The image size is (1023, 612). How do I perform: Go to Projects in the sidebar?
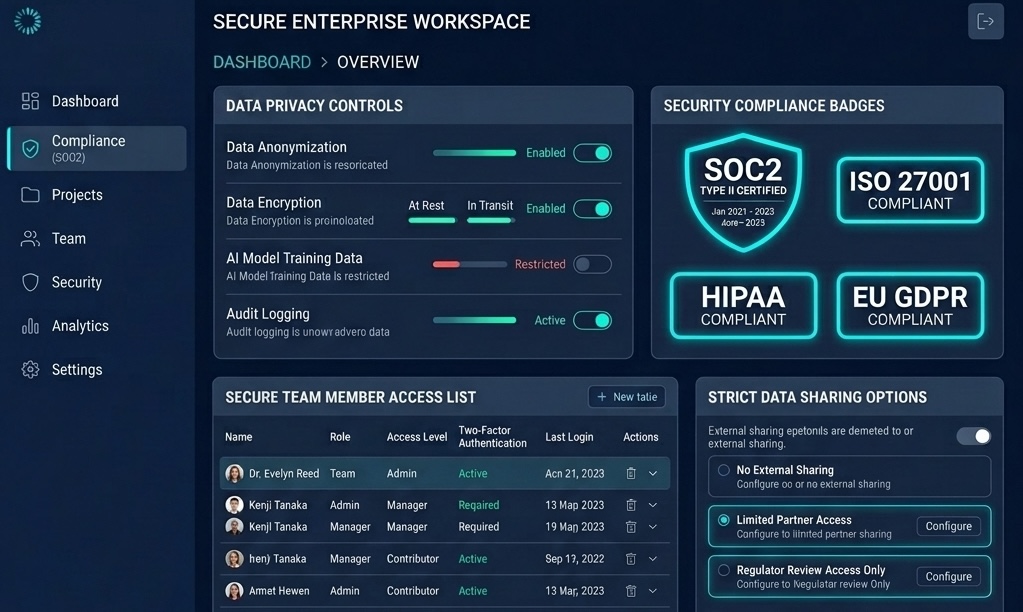click(97, 194)
